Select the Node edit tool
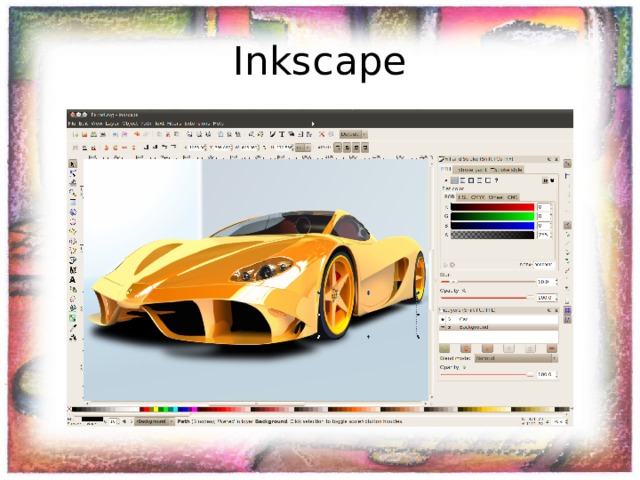This screenshot has height=480, width=640. [73, 173]
